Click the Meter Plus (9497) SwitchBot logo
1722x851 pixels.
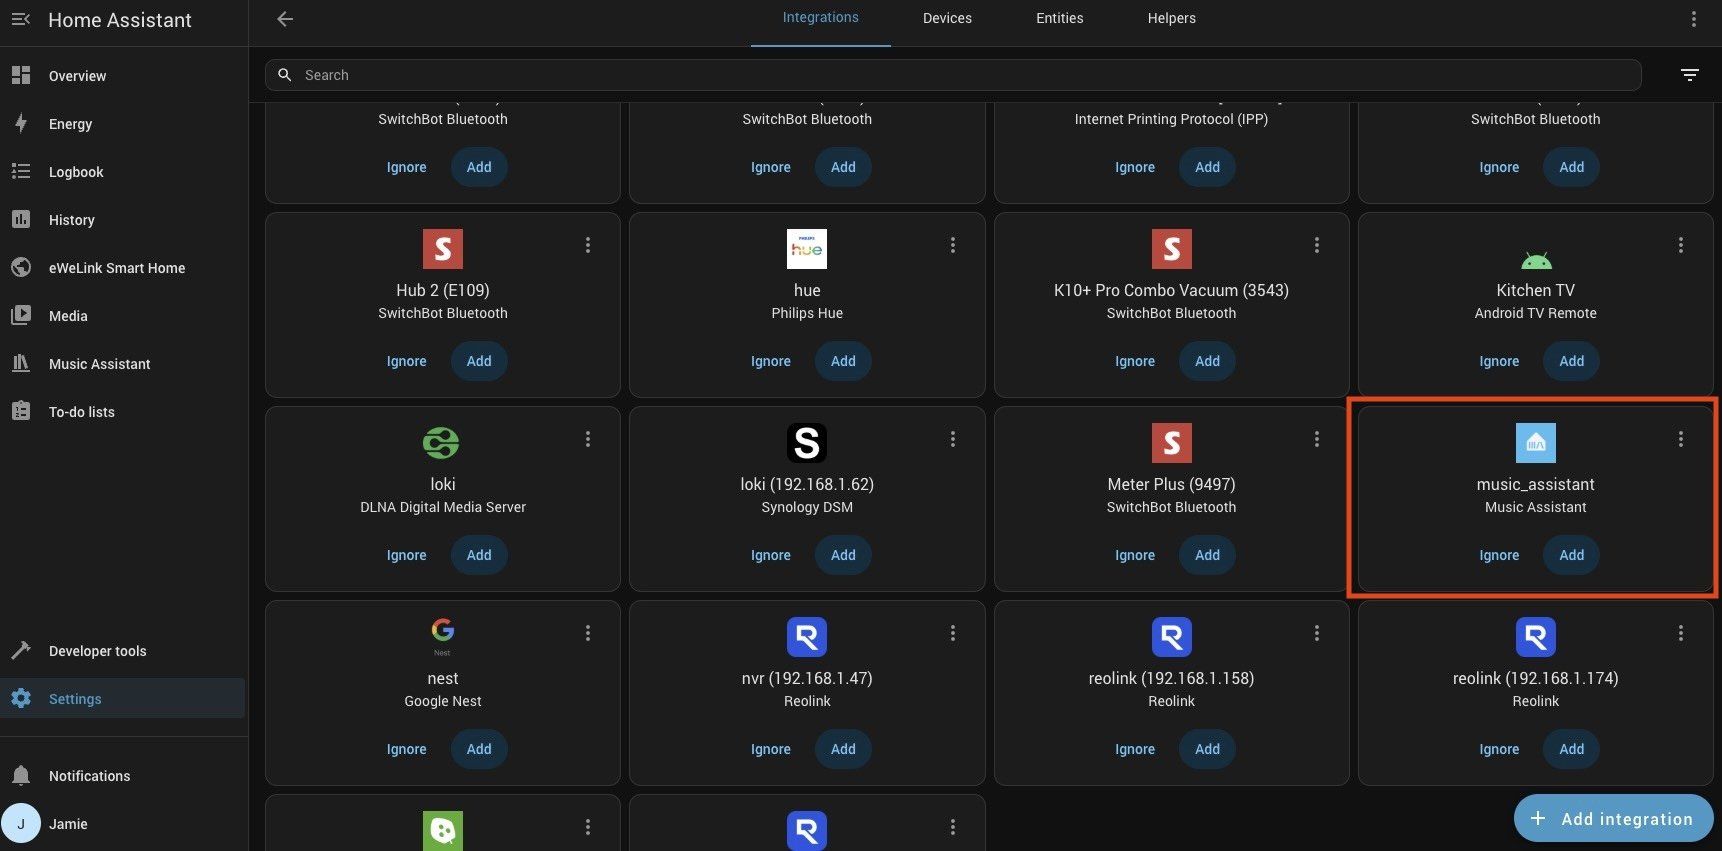coord(1172,443)
